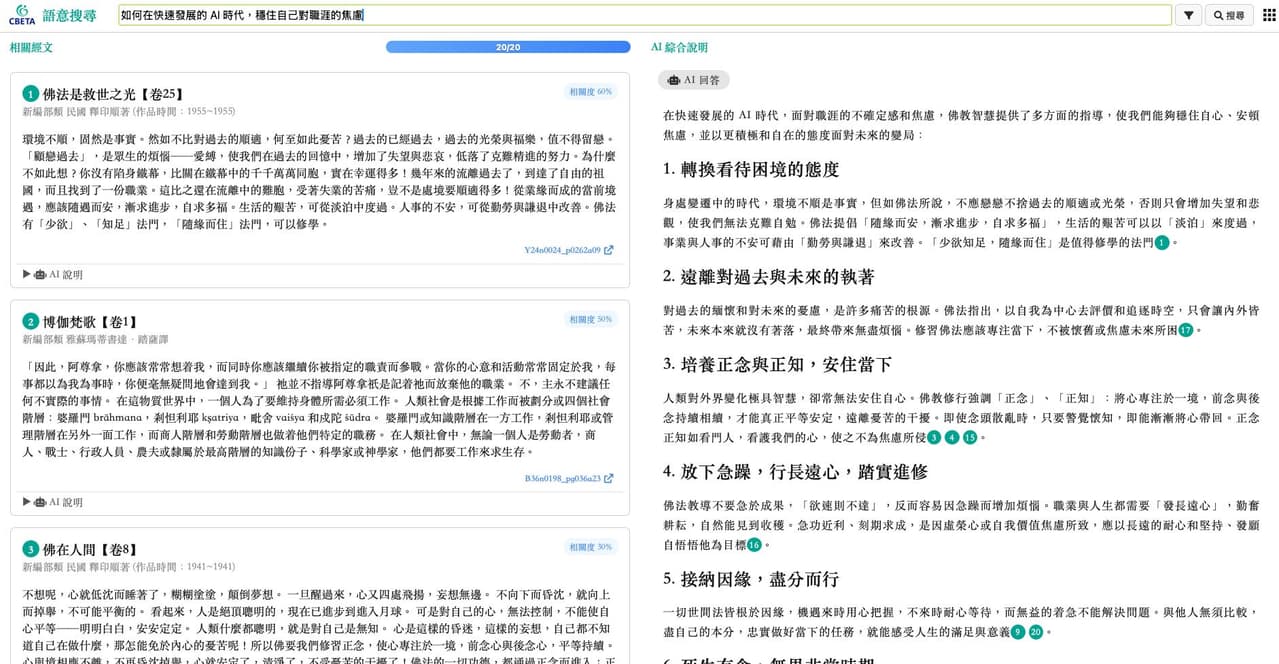The image size is (1279, 664).
Task: Click the 相關度 60% badge
Action: point(590,92)
